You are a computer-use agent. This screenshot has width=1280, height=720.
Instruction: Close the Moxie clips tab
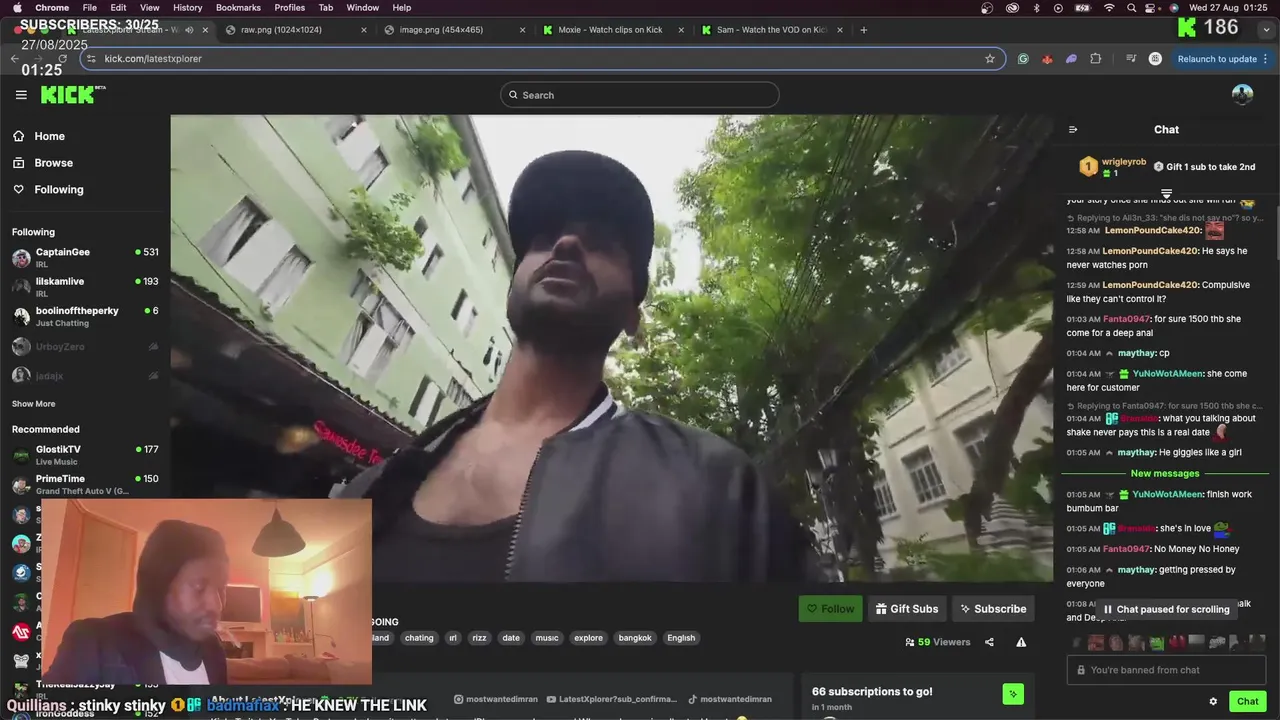click(x=681, y=30)
